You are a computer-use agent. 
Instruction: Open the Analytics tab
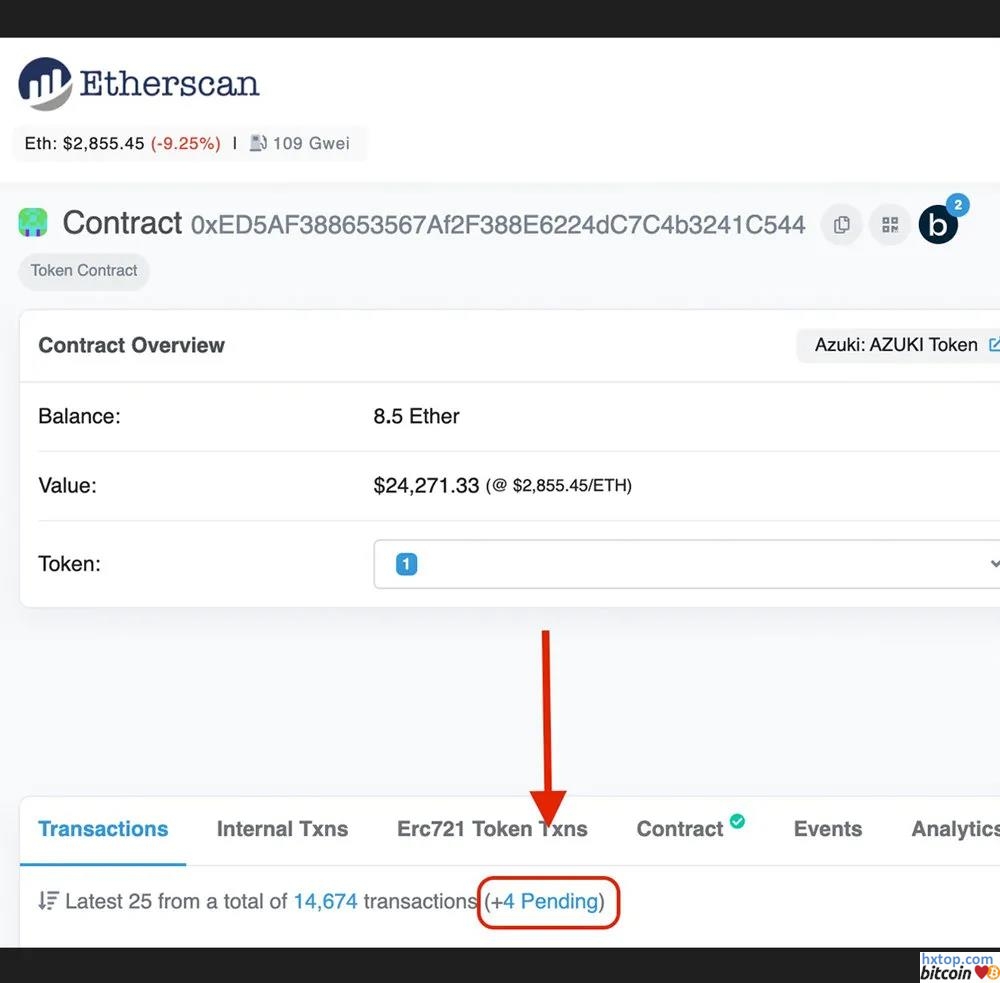(x=954, y=829)
